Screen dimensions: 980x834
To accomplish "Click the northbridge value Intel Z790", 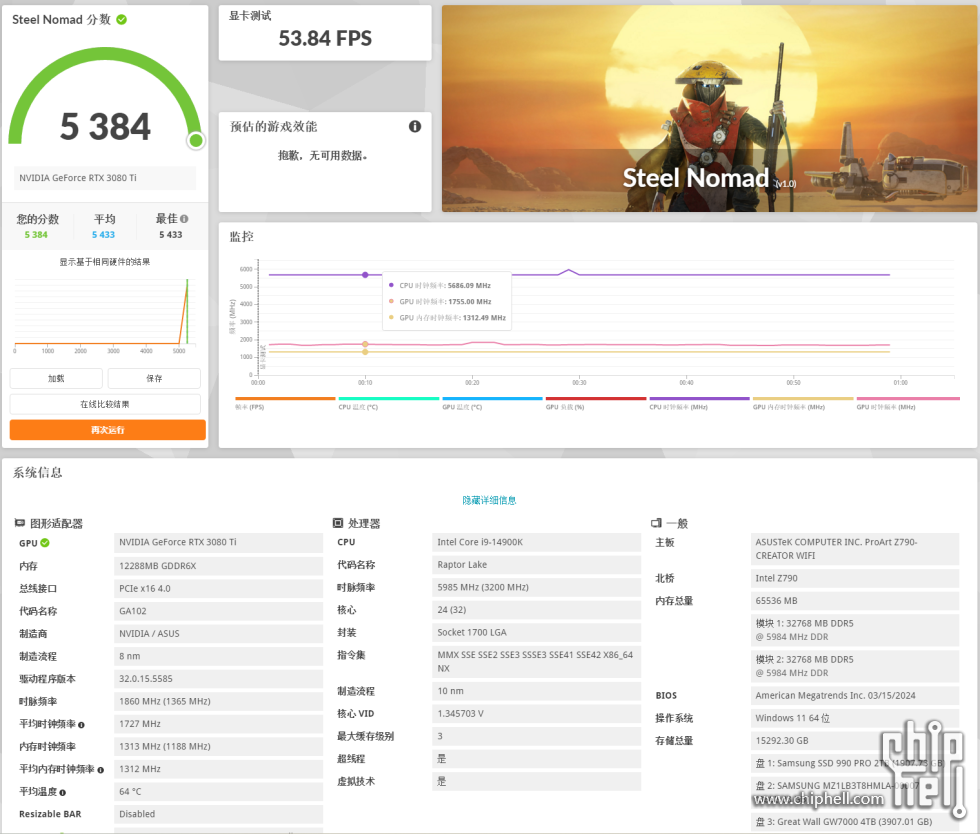I will pos(854,578).
